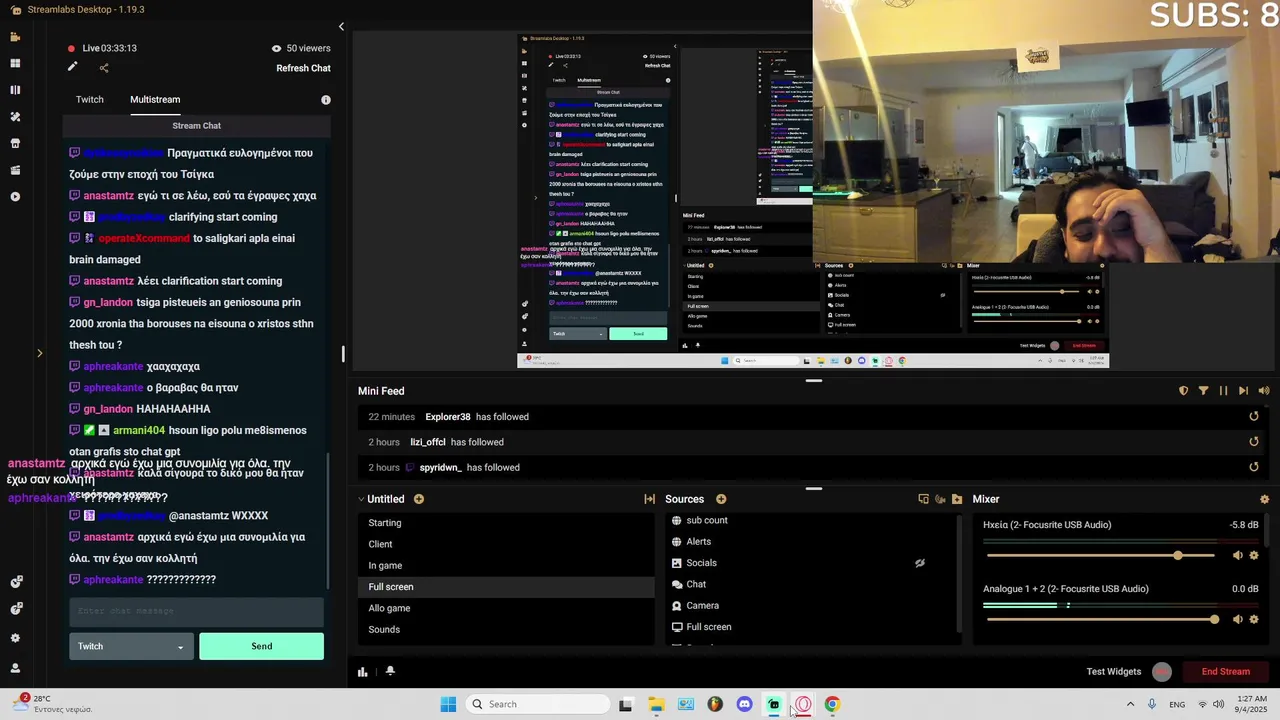
Task: Switch to the Twitch chat tab
Action: pos(90,100)
